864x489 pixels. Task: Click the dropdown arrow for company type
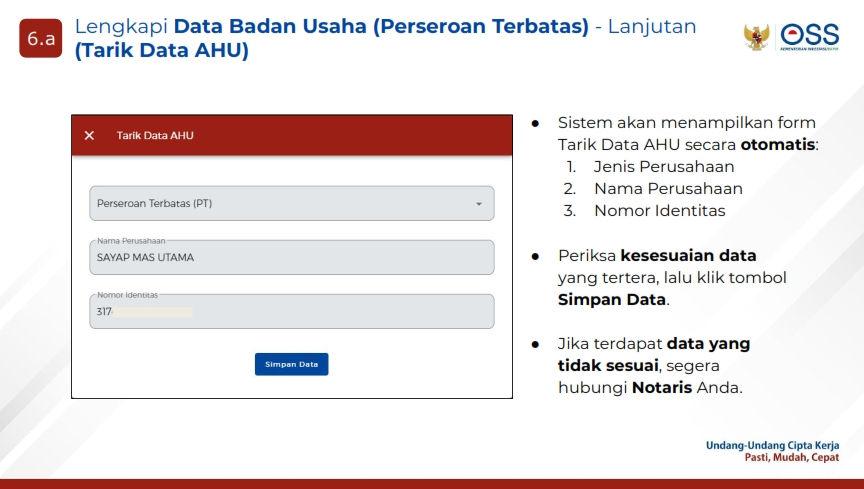click(x=478, y=204)
